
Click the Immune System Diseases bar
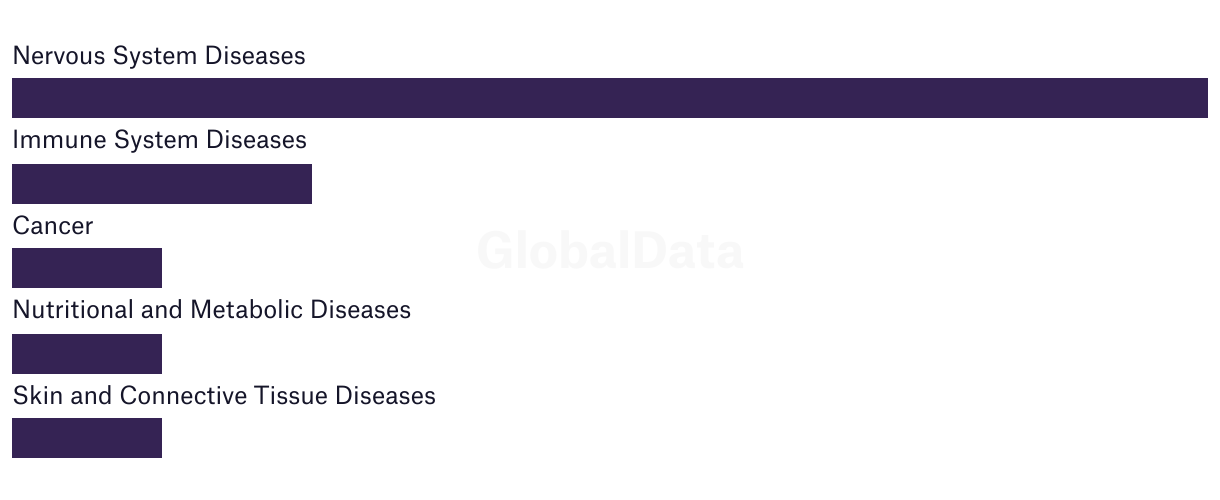pyautogui.click(x=162, y=184)
